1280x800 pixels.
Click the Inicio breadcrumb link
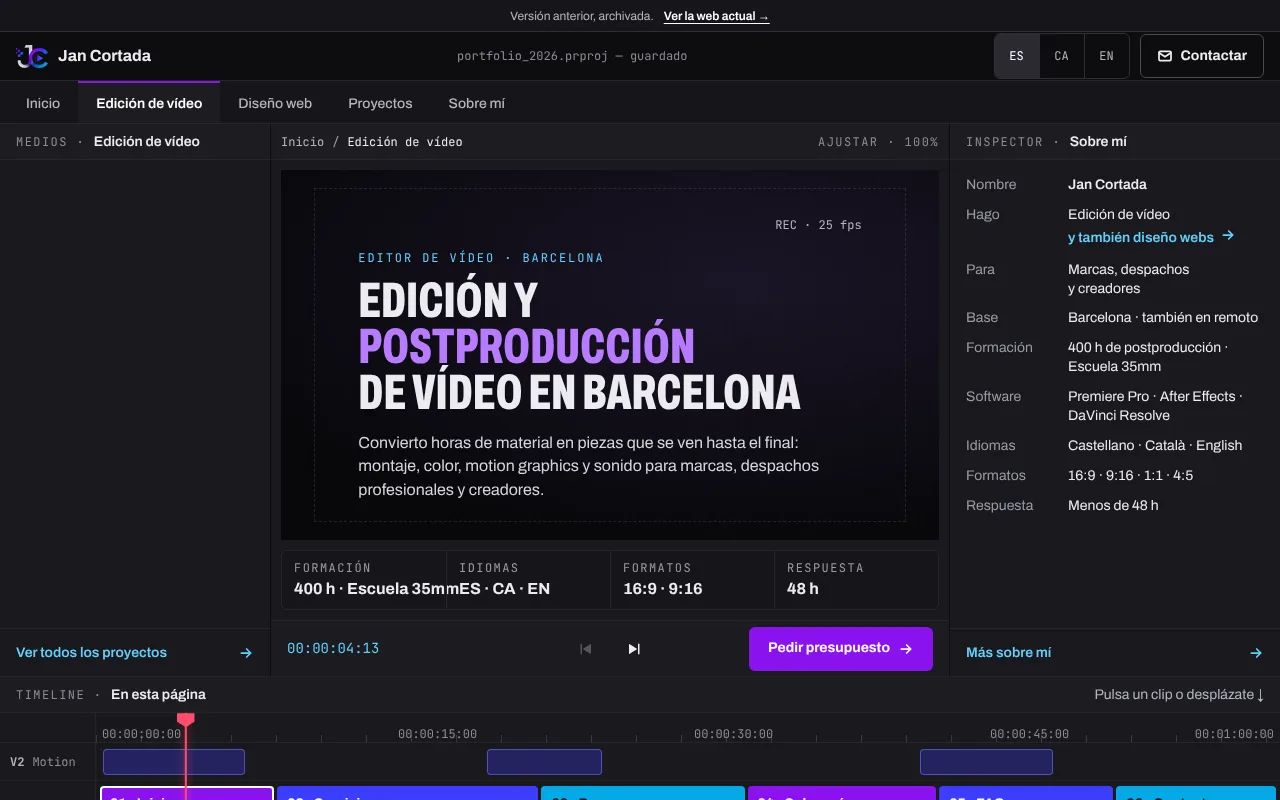click(x=303, y=142)
